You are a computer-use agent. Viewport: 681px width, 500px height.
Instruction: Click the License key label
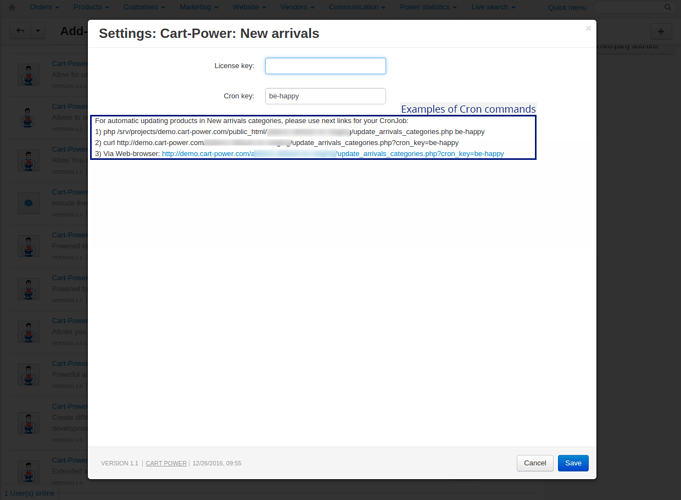(234, 66)
